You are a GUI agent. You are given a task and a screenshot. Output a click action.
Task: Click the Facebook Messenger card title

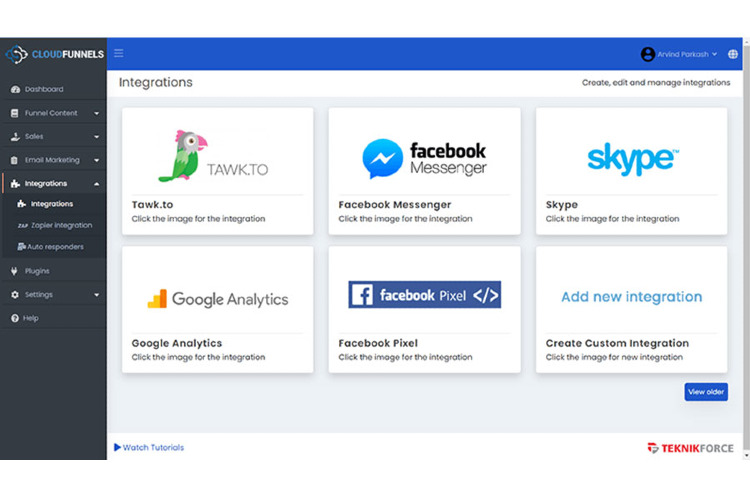click(x=395, y=205)
